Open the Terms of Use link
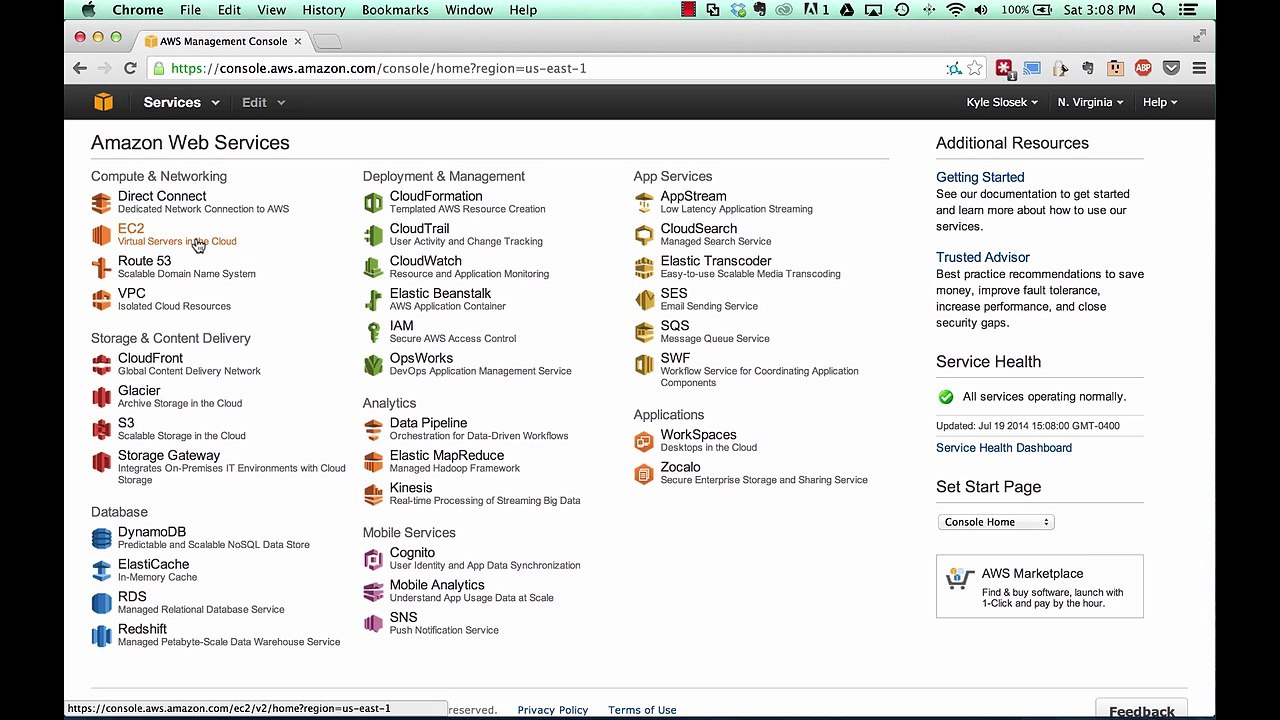The width and height of the screenshot is (1280, 720). (x=642, y=710)
